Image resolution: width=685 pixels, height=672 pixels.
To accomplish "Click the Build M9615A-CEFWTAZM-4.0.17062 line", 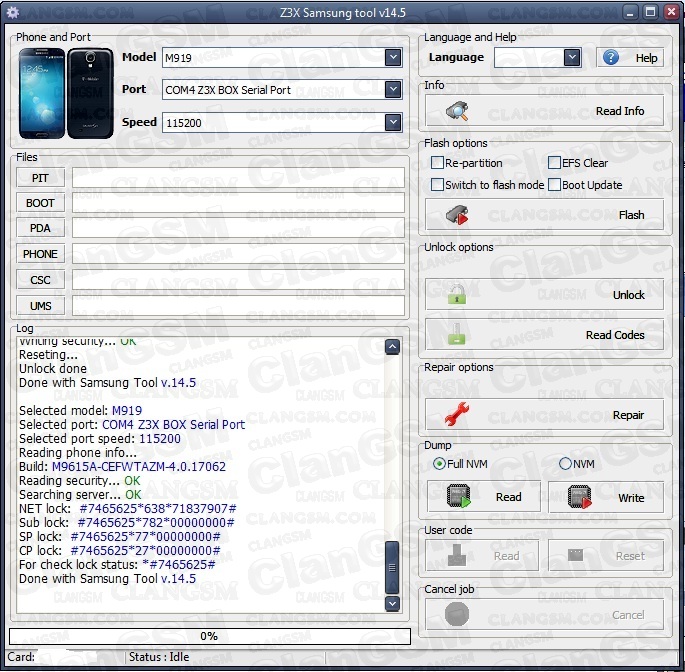I will click(122, 467).
